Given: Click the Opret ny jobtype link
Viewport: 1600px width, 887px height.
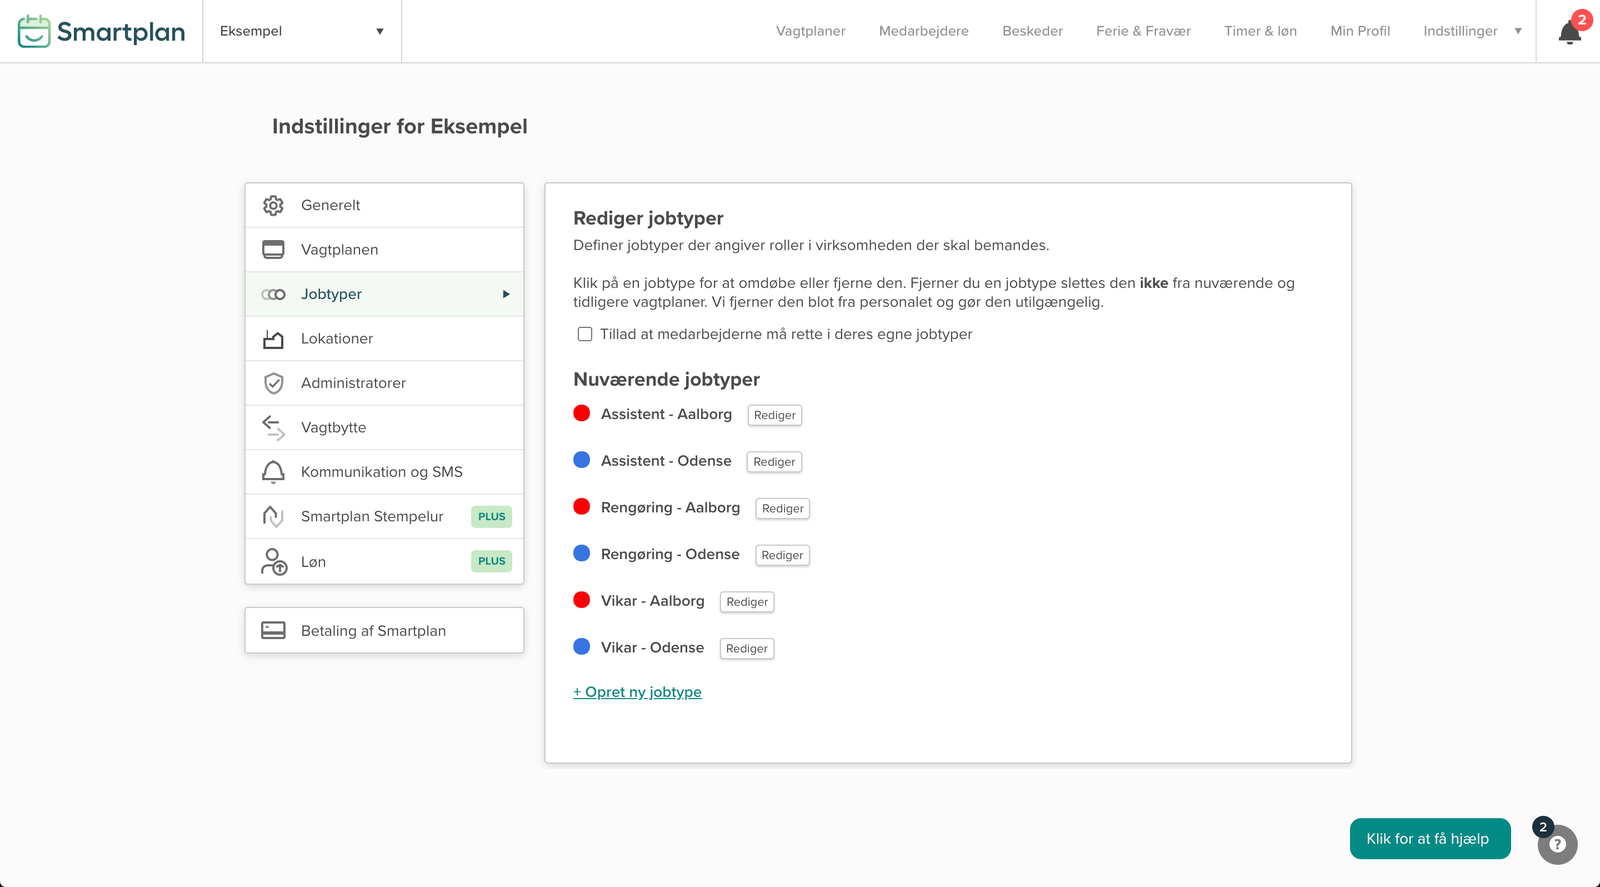Looking at the screenshot, I should (637, 692).
